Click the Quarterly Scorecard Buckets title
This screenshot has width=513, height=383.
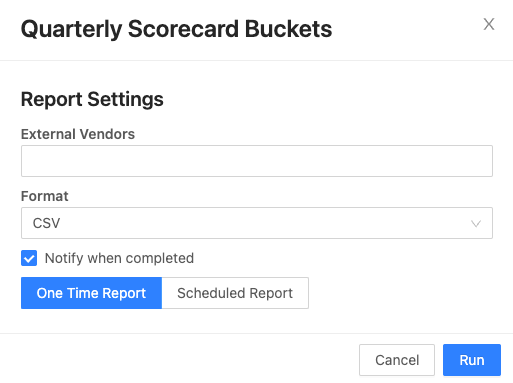[176, 29]
